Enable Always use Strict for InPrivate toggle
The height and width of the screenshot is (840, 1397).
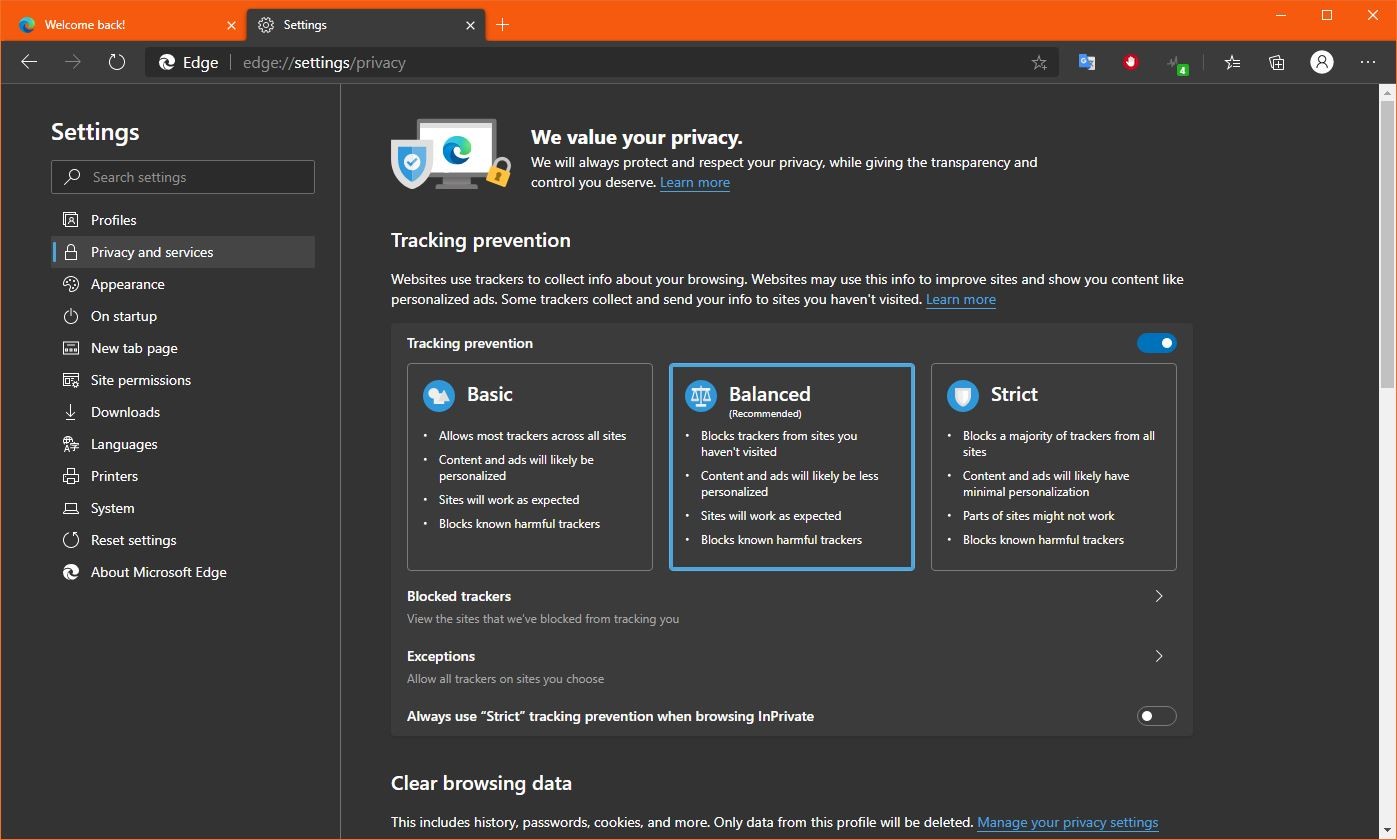point(1156,716)
